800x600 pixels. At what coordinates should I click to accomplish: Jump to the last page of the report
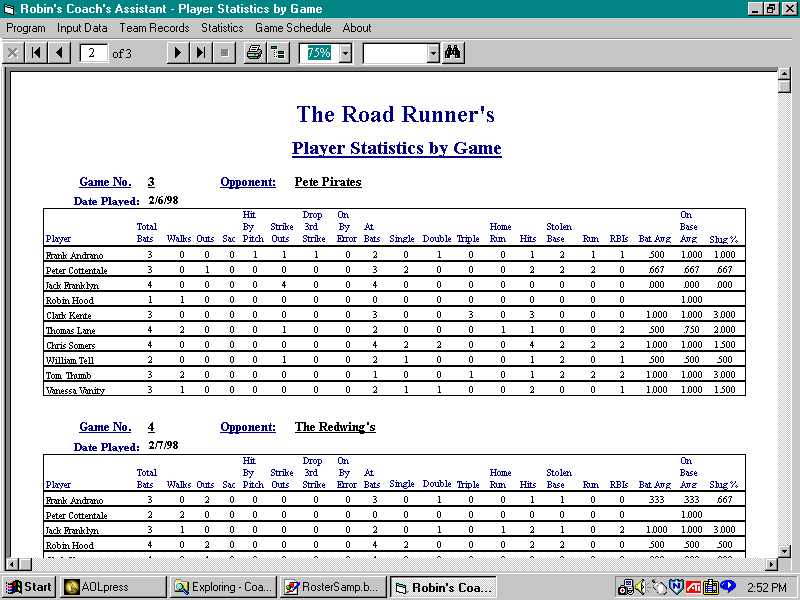click(x=201, y=53)
